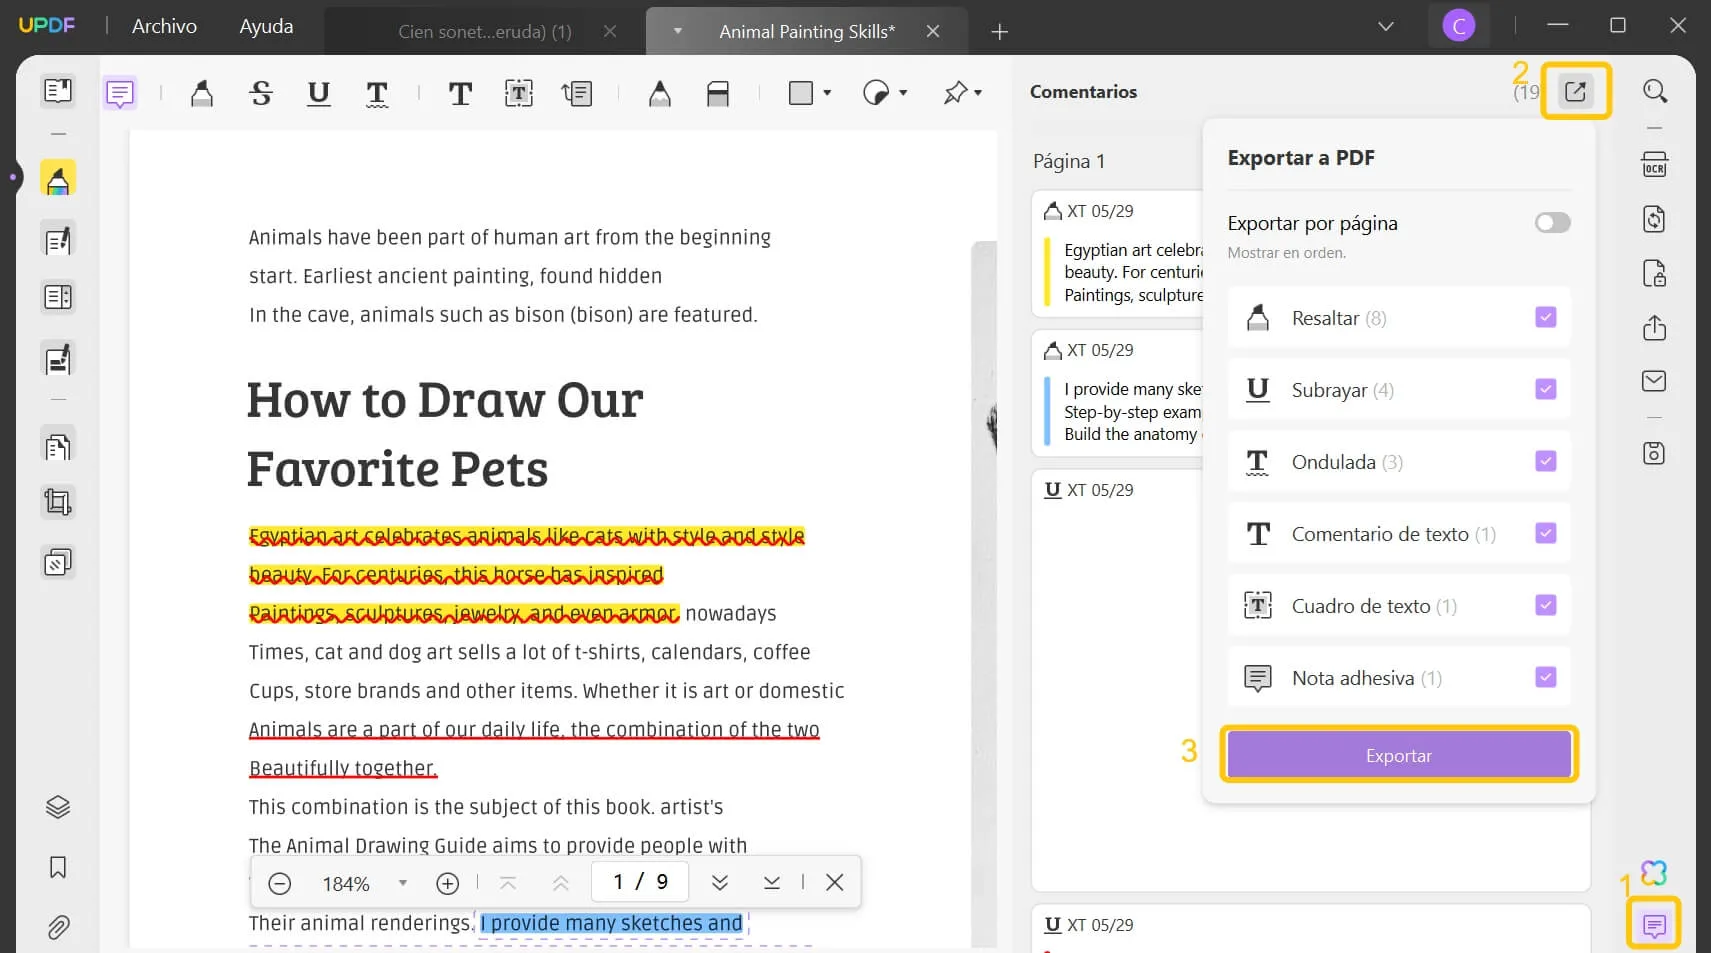The height and width of the screenshot is (953, 1711).
Task: Select the highlight tool in toolbar
Action: click(x=202, y=94)
